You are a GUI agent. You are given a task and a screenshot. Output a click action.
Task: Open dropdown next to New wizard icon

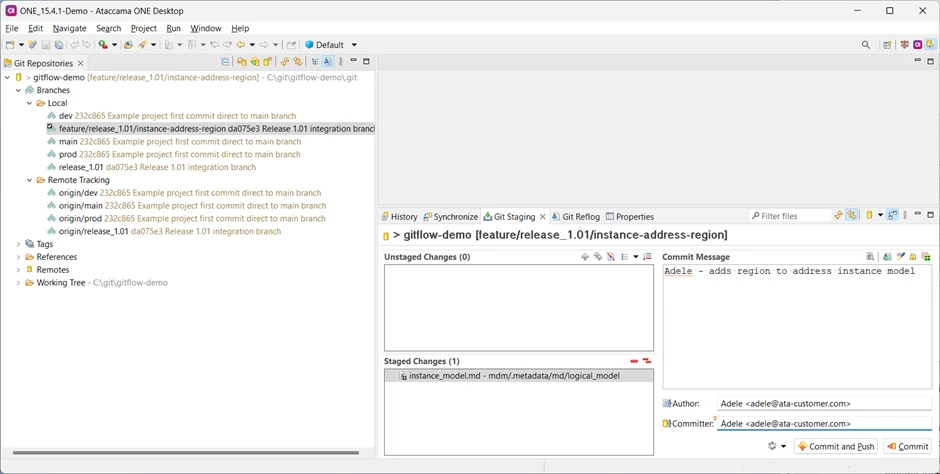(22, 45)
